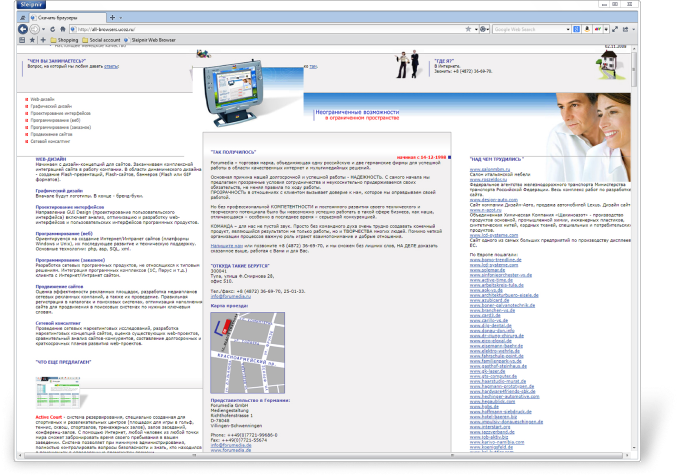Open the www.sinfonieorchester-vs.de link
This screenshot has height=475, width=683.
pos(501,275)
